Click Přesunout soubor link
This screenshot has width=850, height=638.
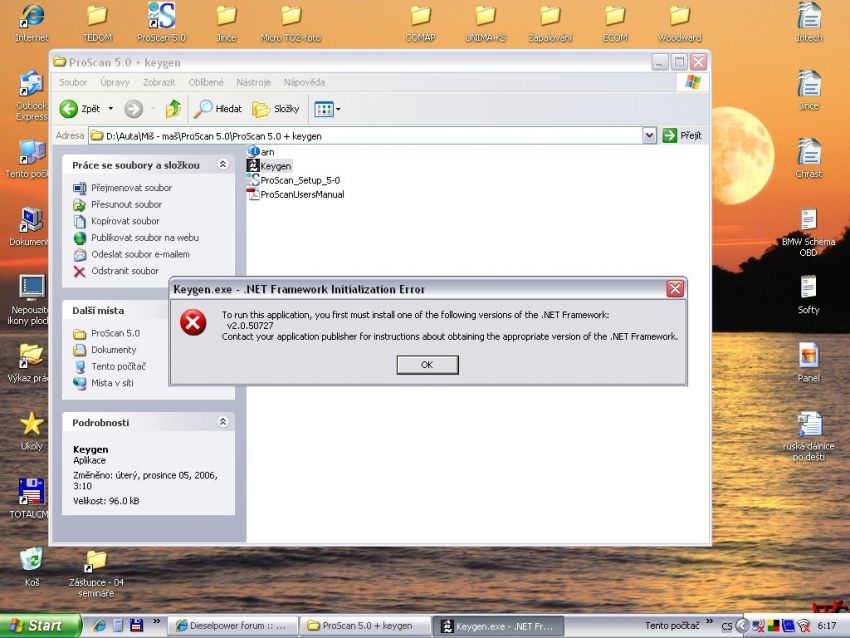[118, 204]
